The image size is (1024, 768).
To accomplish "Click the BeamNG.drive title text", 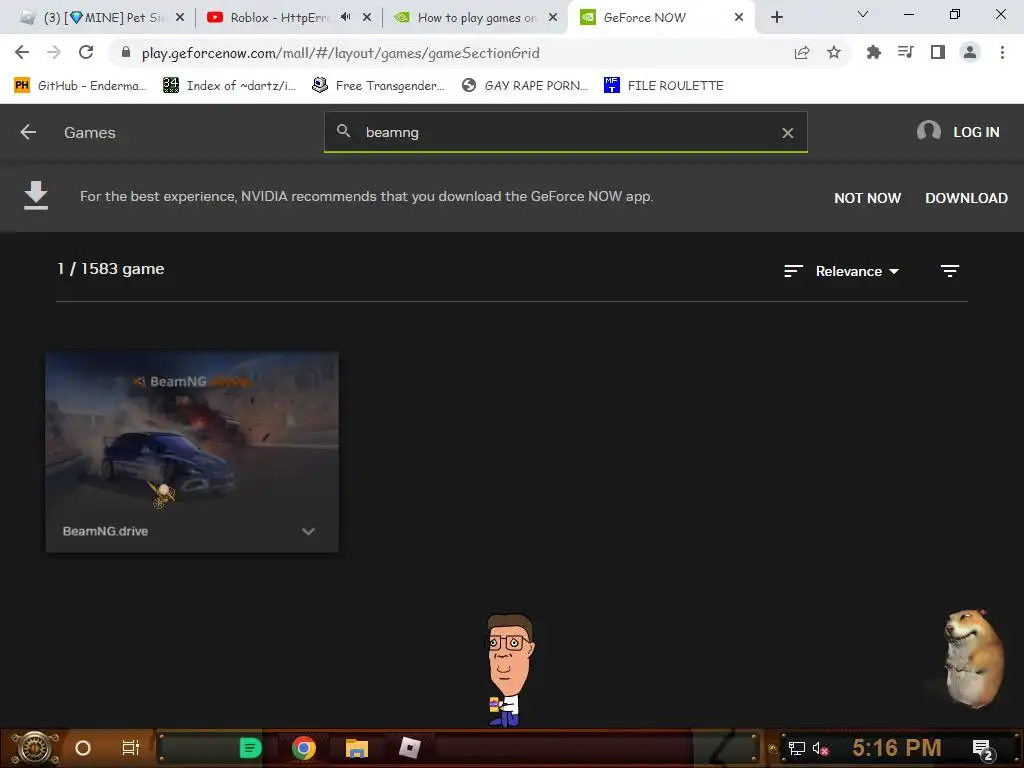I will tap(105, 531).
